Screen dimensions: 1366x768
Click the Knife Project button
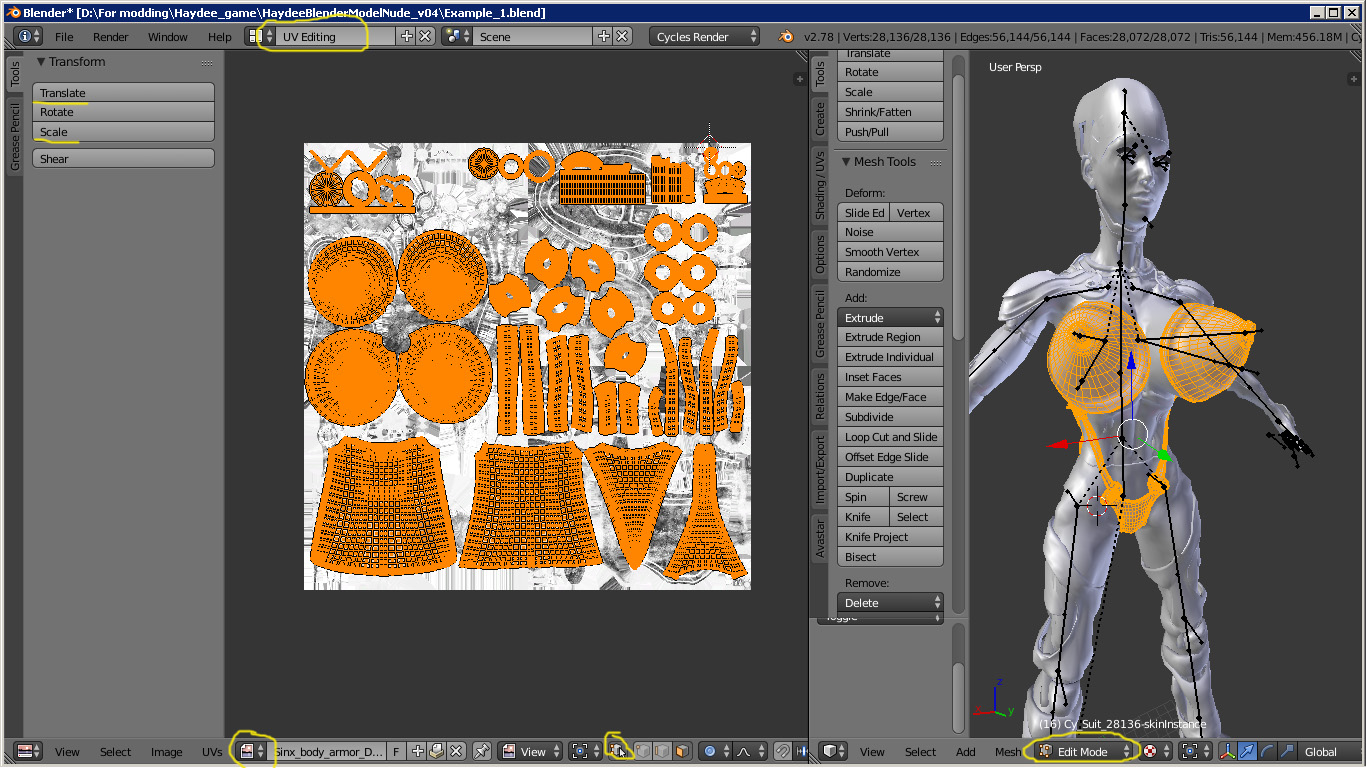[x=890, y=537]
